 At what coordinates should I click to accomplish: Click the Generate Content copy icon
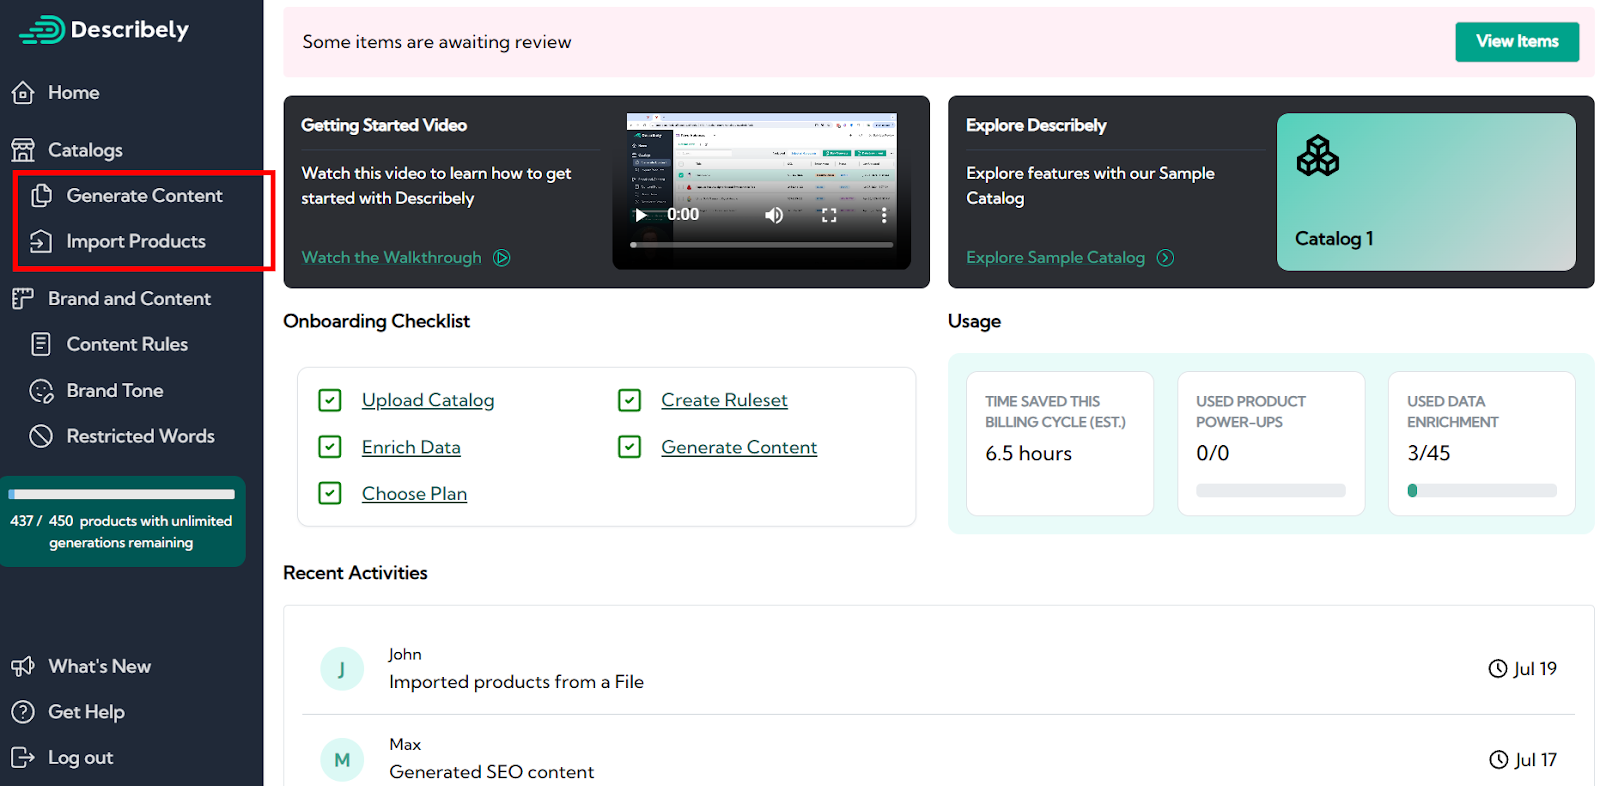[x=41, y=196]
